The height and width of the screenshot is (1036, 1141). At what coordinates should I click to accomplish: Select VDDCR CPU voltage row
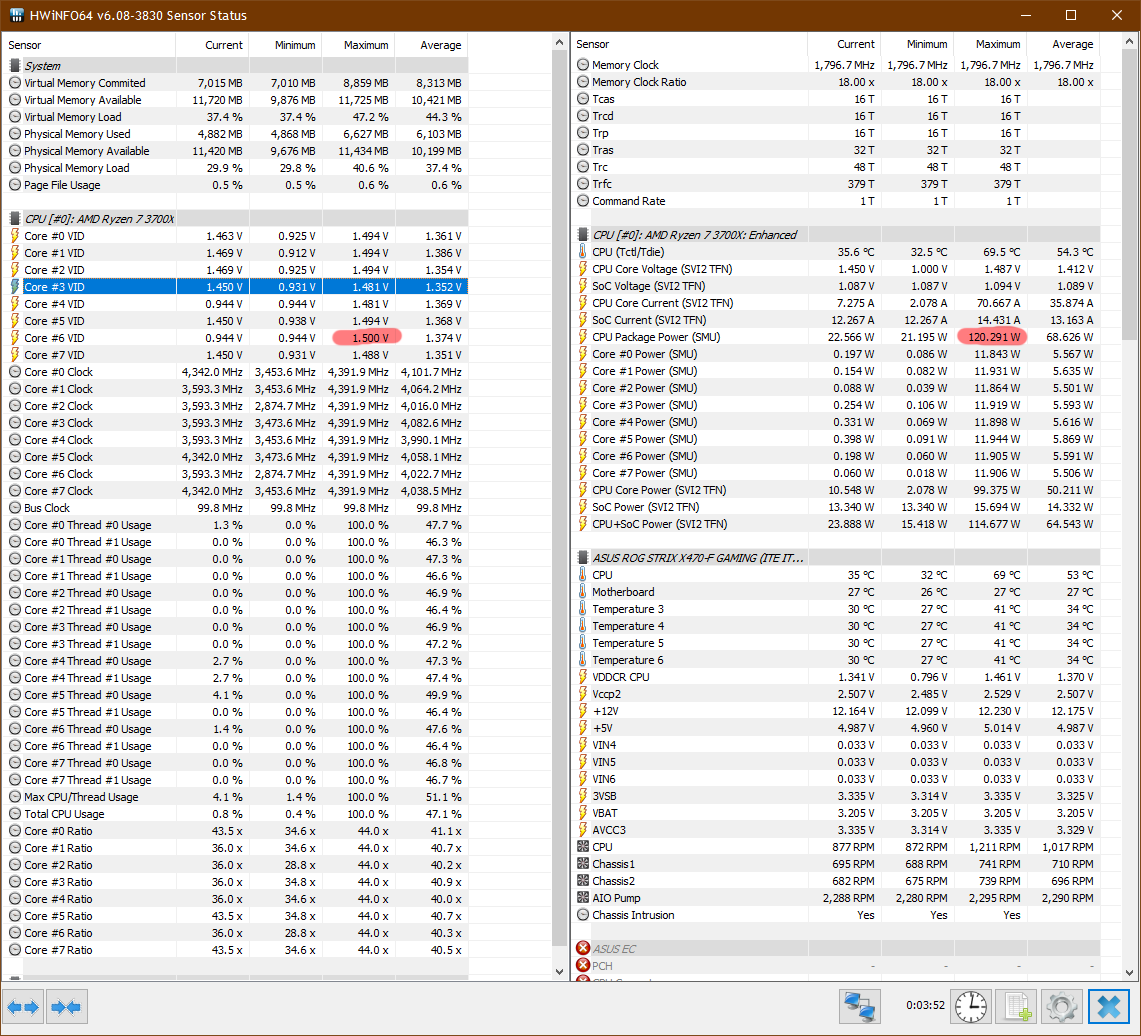836,677
